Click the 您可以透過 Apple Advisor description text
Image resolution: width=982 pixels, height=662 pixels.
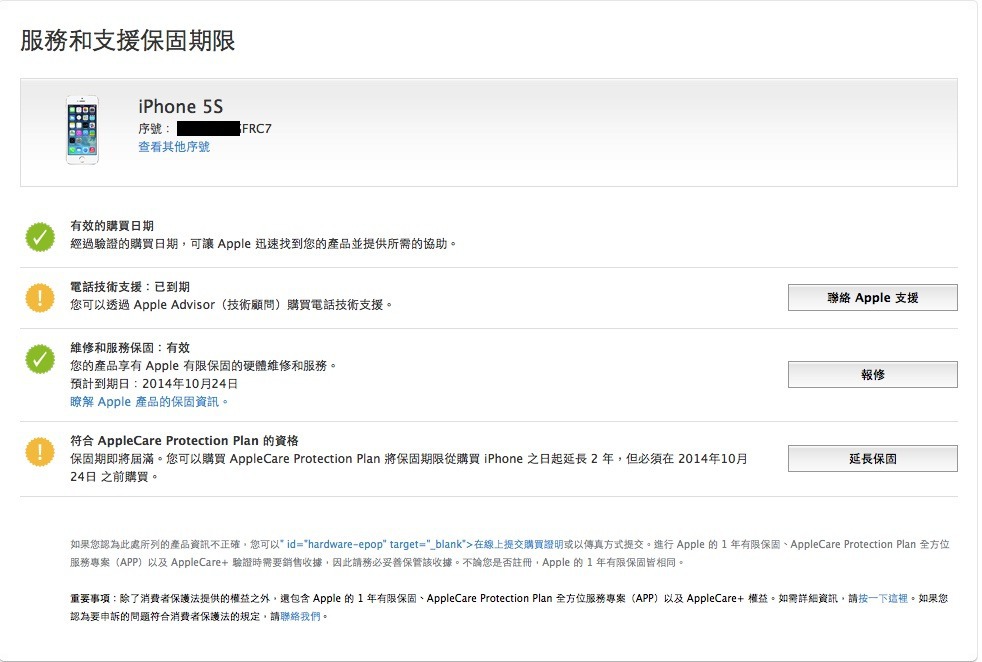pos(231,304)
